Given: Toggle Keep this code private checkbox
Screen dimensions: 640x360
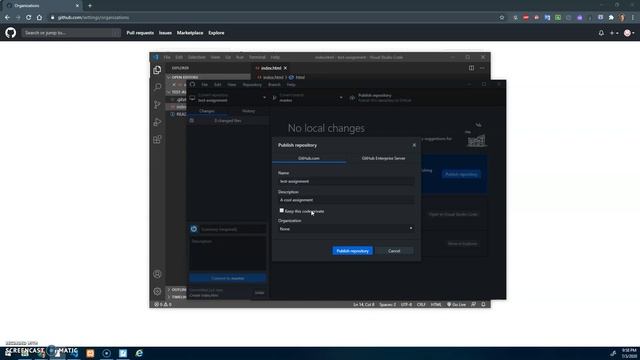Looking at the screenshot, I should click(282, 211).
